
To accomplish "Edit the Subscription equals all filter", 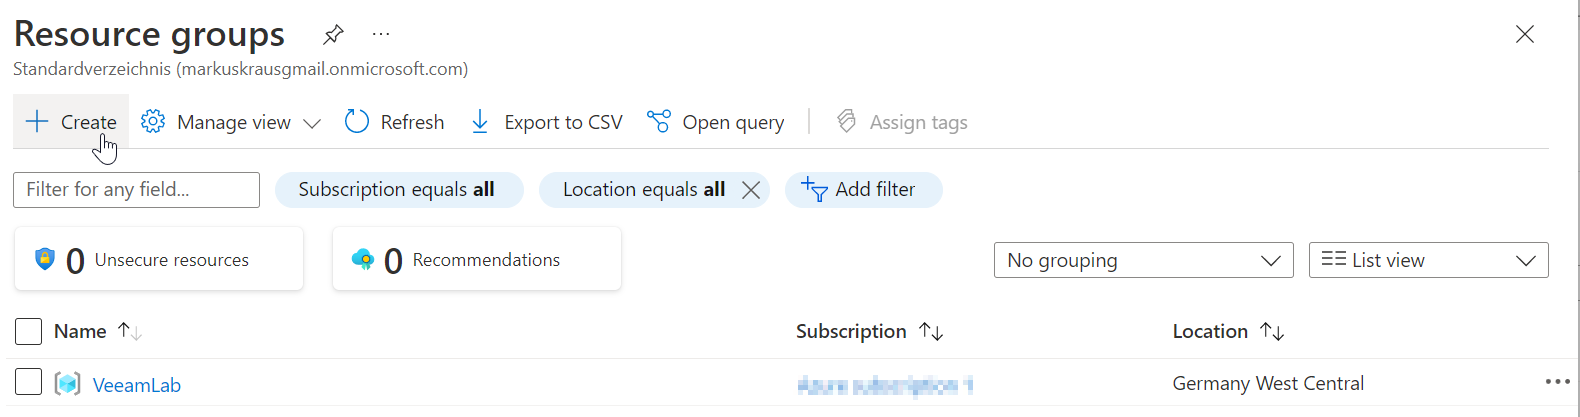I will pyautogui.click(x=398, y=190).
